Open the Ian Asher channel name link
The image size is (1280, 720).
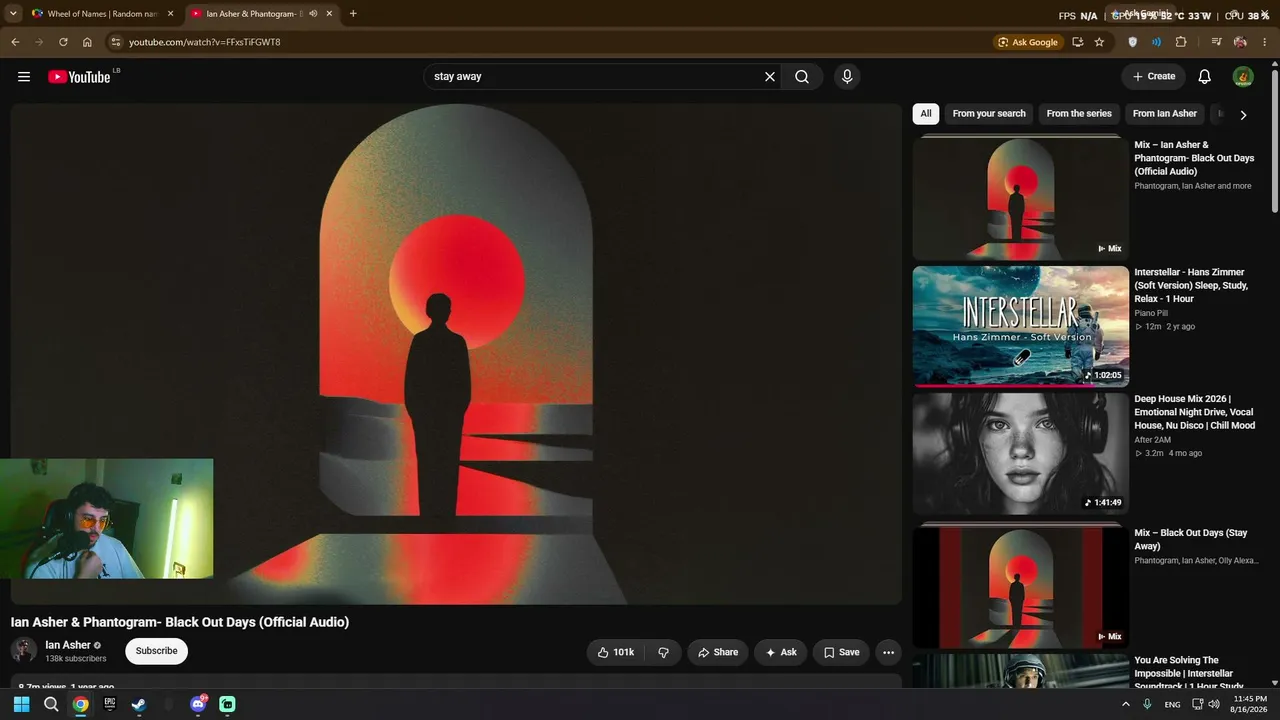pos(68,645)
